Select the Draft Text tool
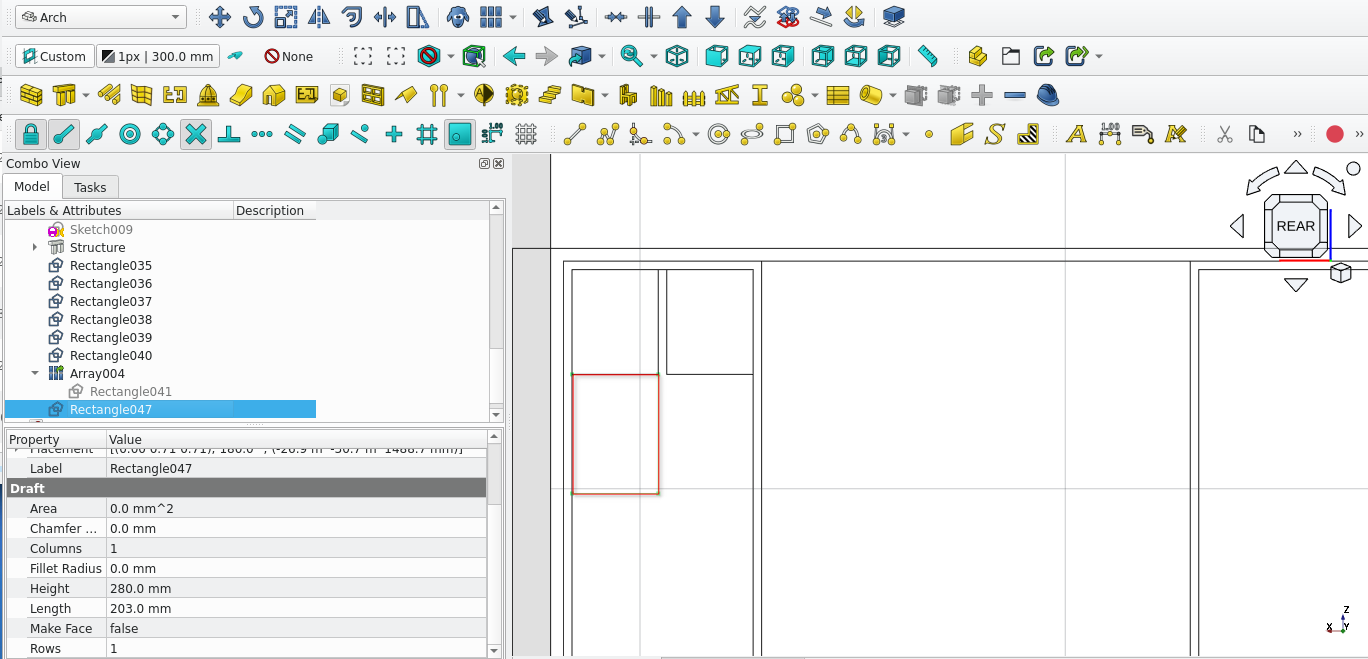The width and height of the screenshot is (1368, 659). coord(1076,134)
